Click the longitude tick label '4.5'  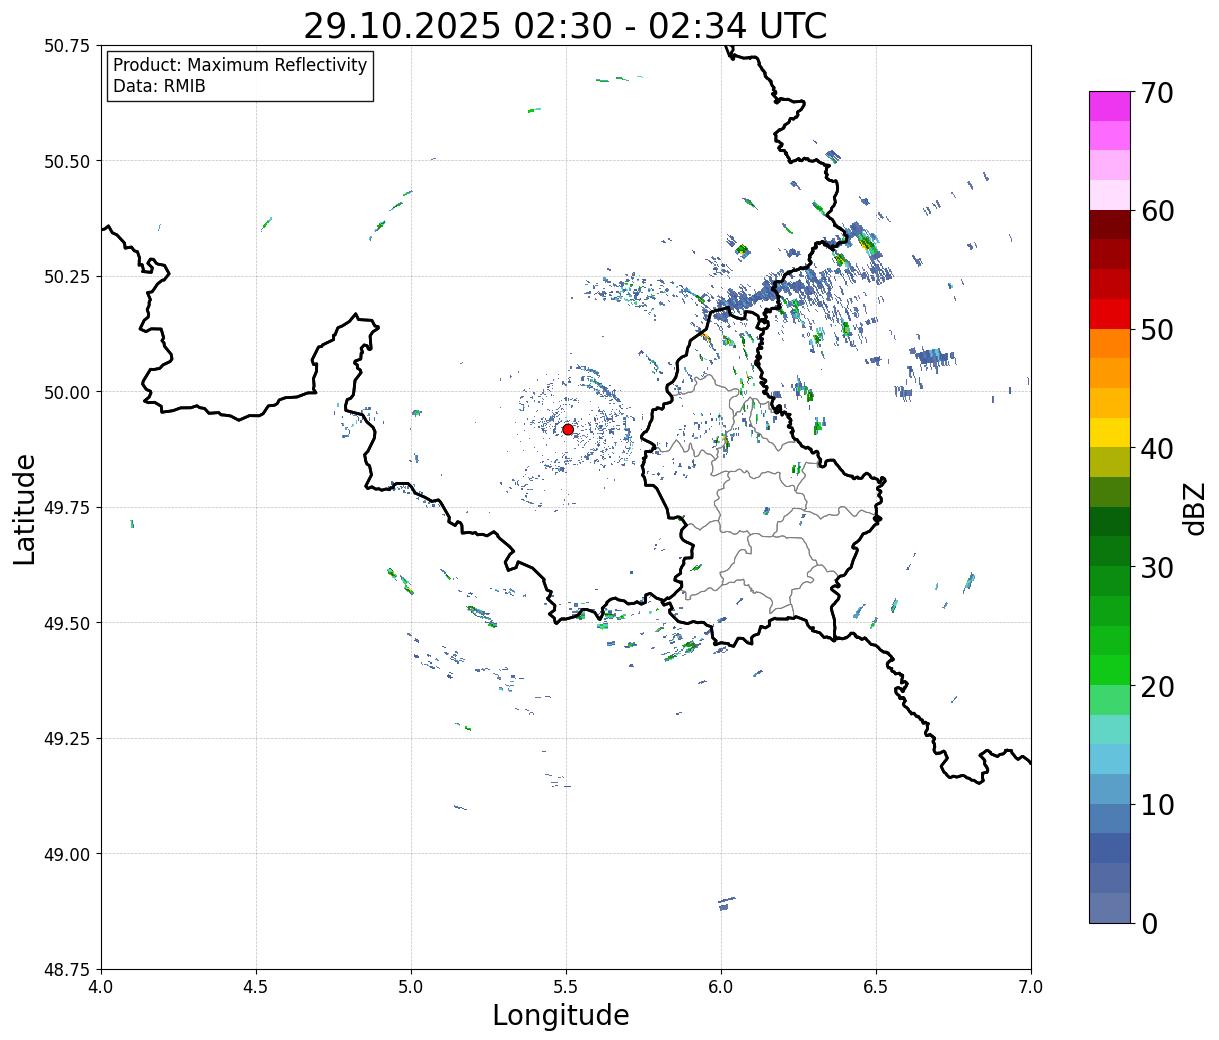click(256, 987)
